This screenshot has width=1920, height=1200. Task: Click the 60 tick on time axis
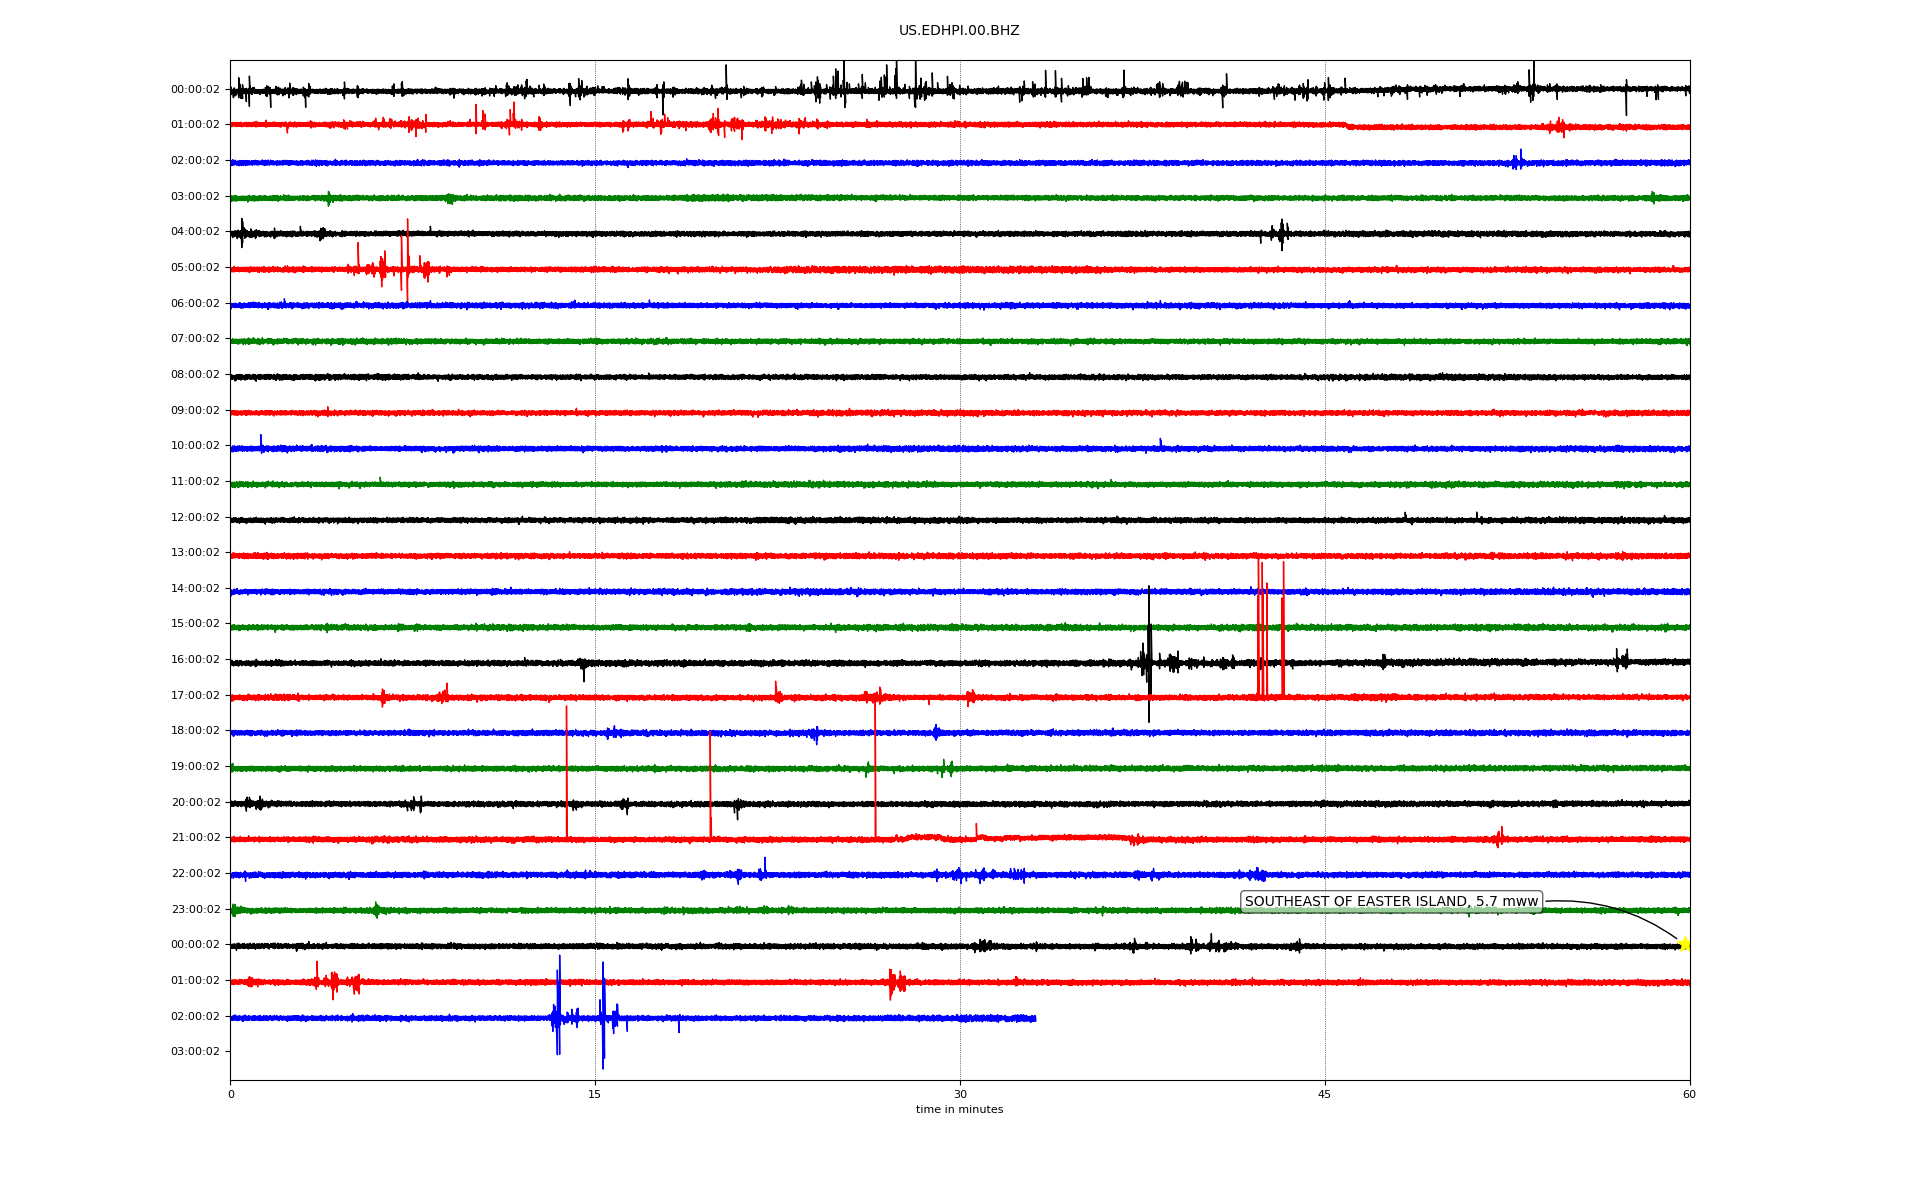(1689, 1095)
